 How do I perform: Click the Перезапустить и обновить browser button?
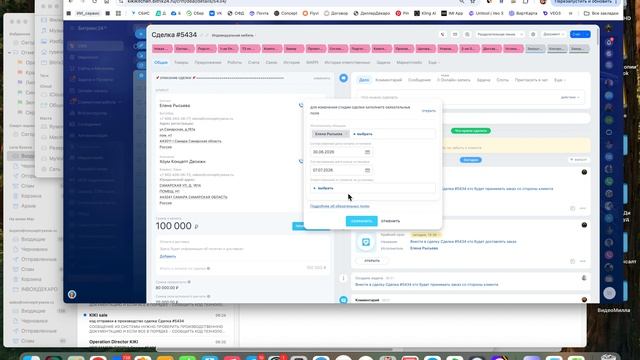click(x=585, y=2)
